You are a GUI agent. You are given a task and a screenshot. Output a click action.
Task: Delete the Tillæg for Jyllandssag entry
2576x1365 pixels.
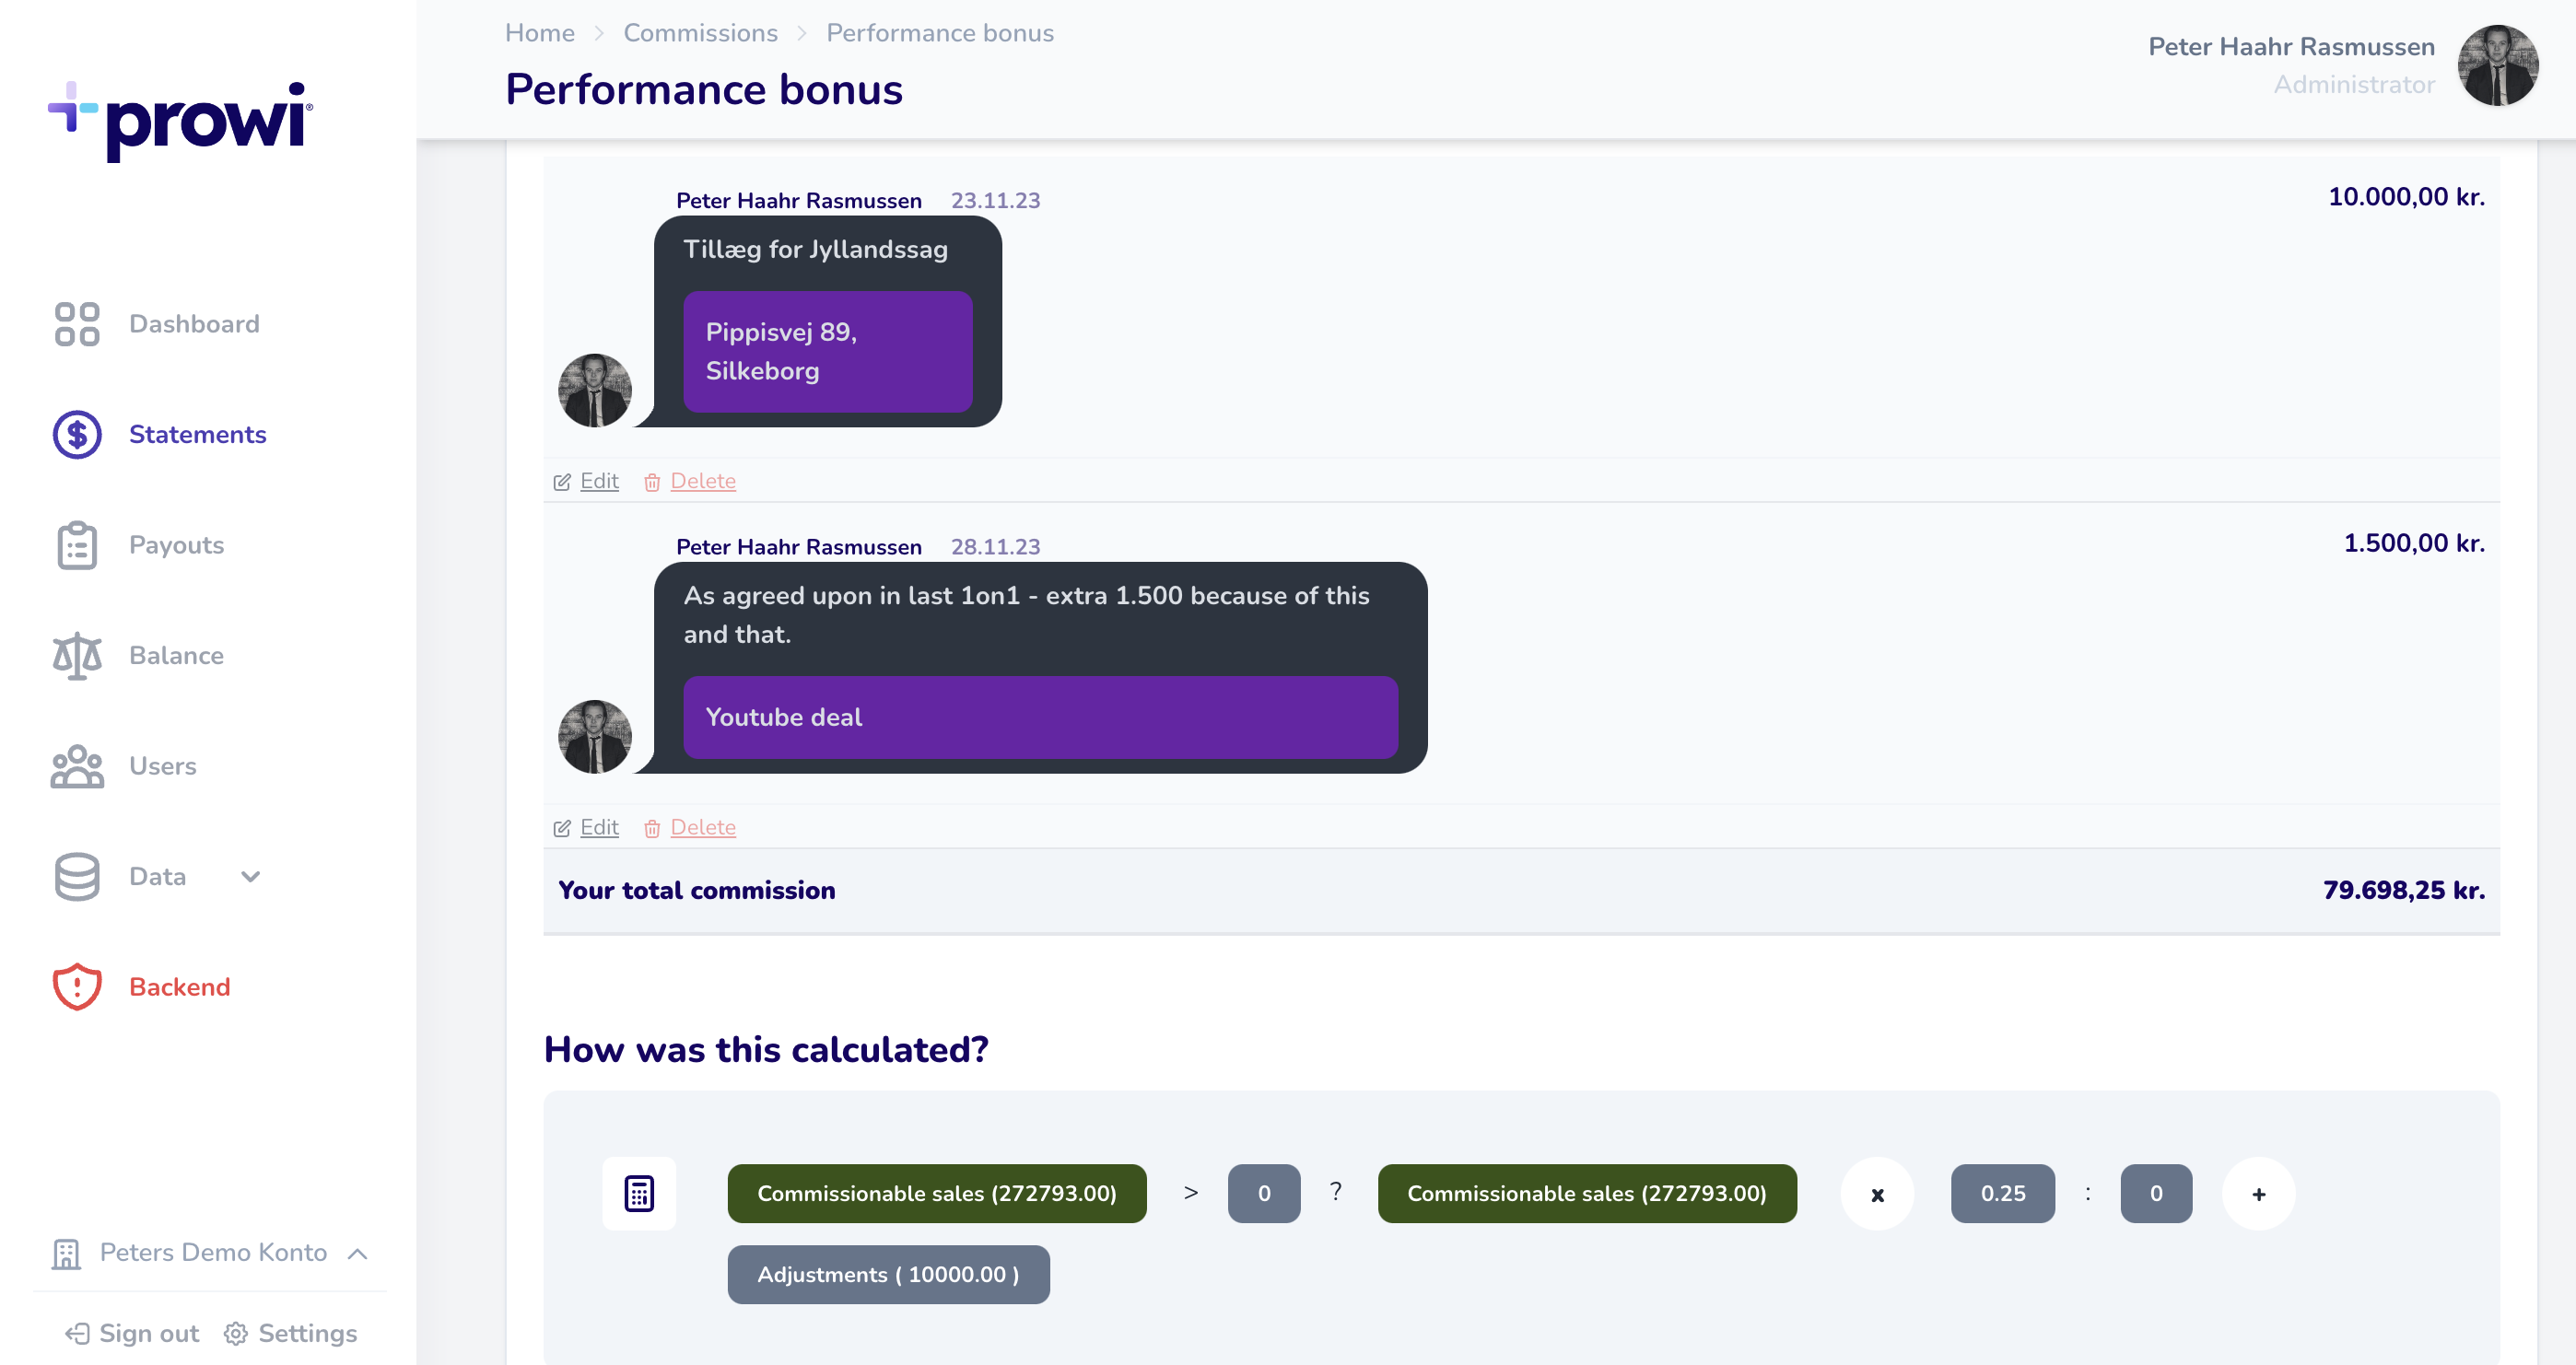(704, 481)
